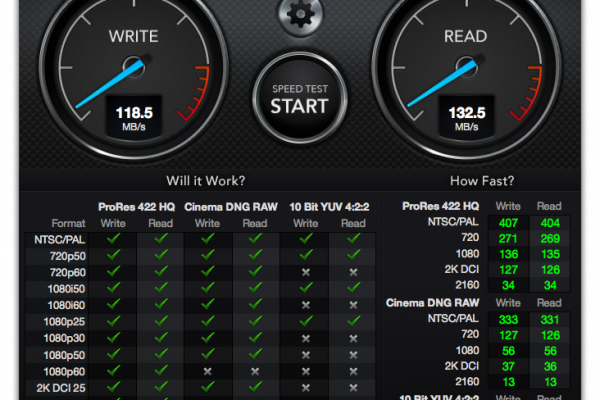Click the Cinema DNG NTSC/PAL read value 331
Viewport: 600px width, 400px height.
click(x=549, y=318)
